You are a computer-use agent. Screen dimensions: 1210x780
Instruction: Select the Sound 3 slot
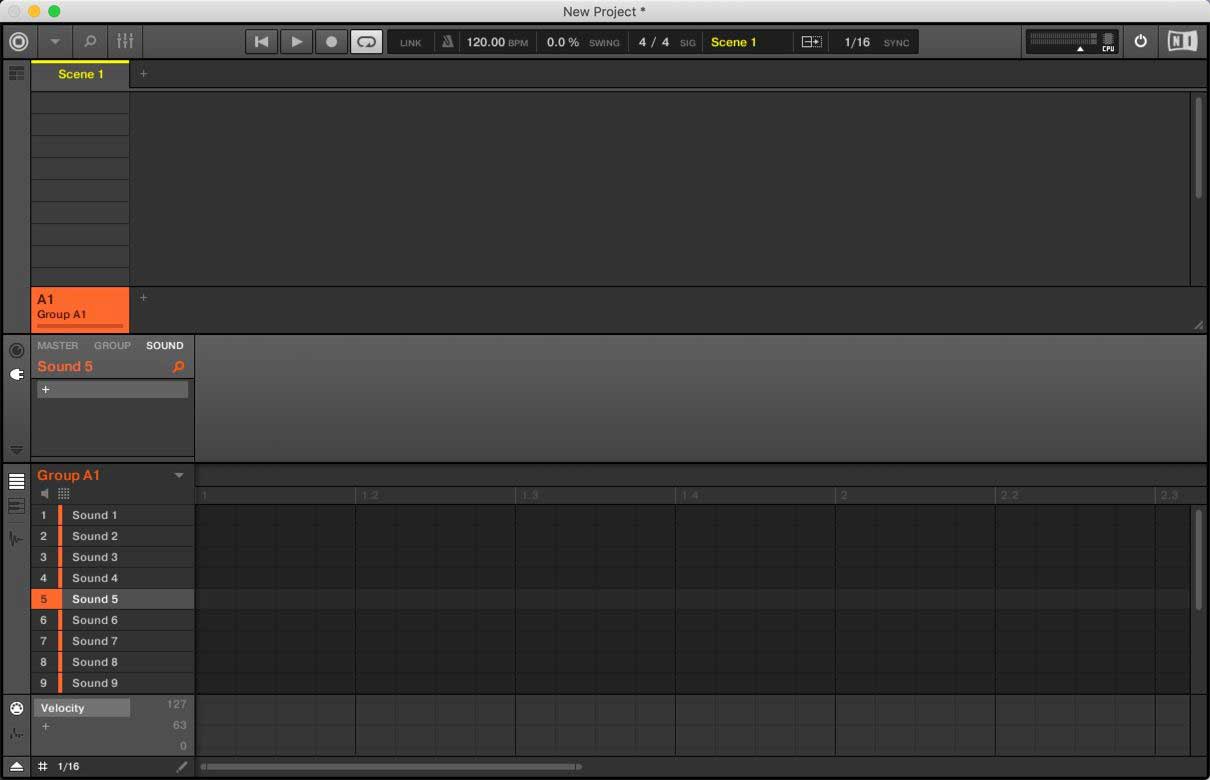(x=113, y=557)
